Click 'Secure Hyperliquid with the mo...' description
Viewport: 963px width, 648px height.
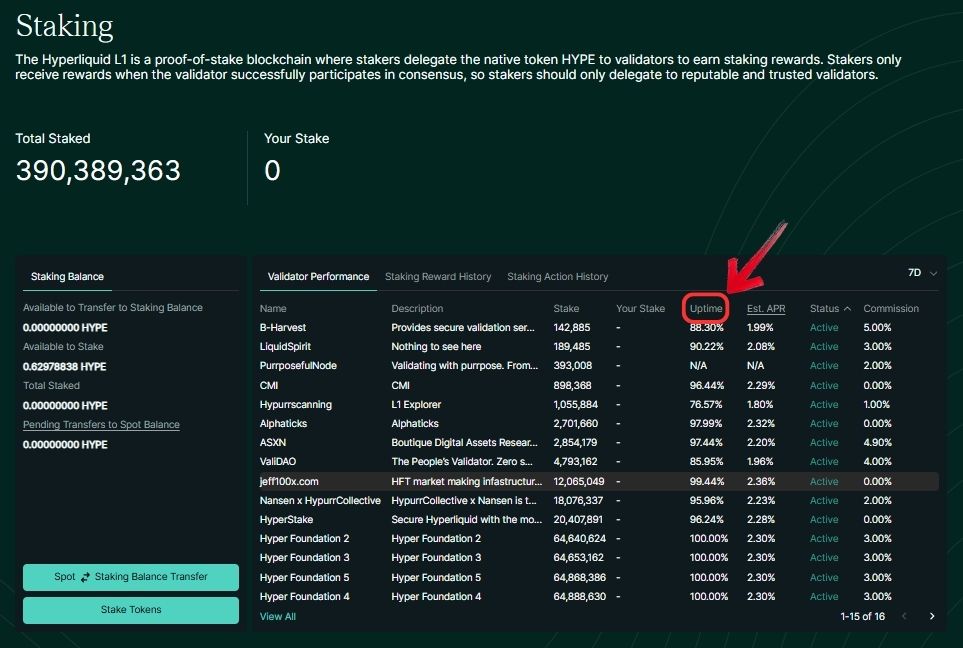pos(467,520)
